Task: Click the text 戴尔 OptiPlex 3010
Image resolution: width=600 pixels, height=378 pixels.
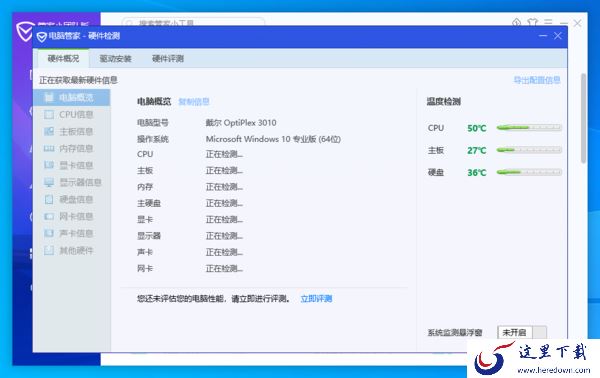Action: coord(241,123)
